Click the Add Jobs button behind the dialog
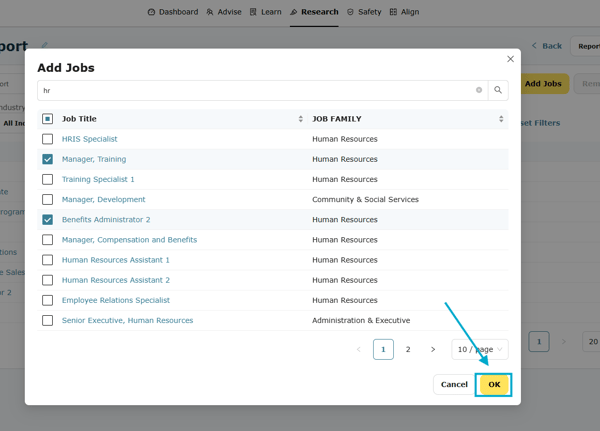The width and height of the screenshot is (600, 431). click(543, 83)
